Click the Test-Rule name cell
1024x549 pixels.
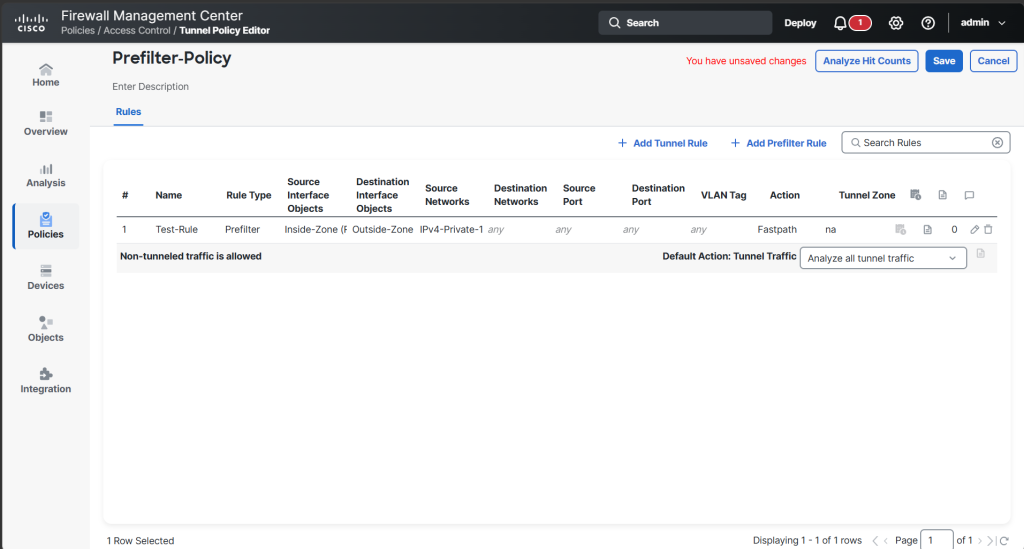pos(176,229)
